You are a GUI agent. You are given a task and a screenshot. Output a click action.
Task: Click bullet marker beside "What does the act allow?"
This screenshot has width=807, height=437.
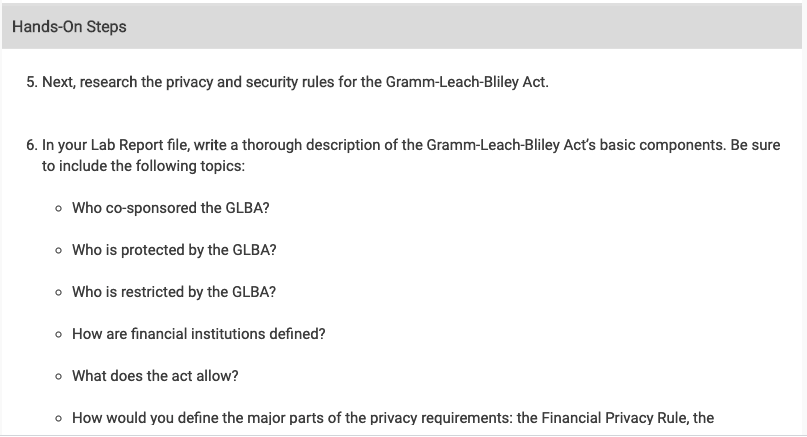click(59, 377)
